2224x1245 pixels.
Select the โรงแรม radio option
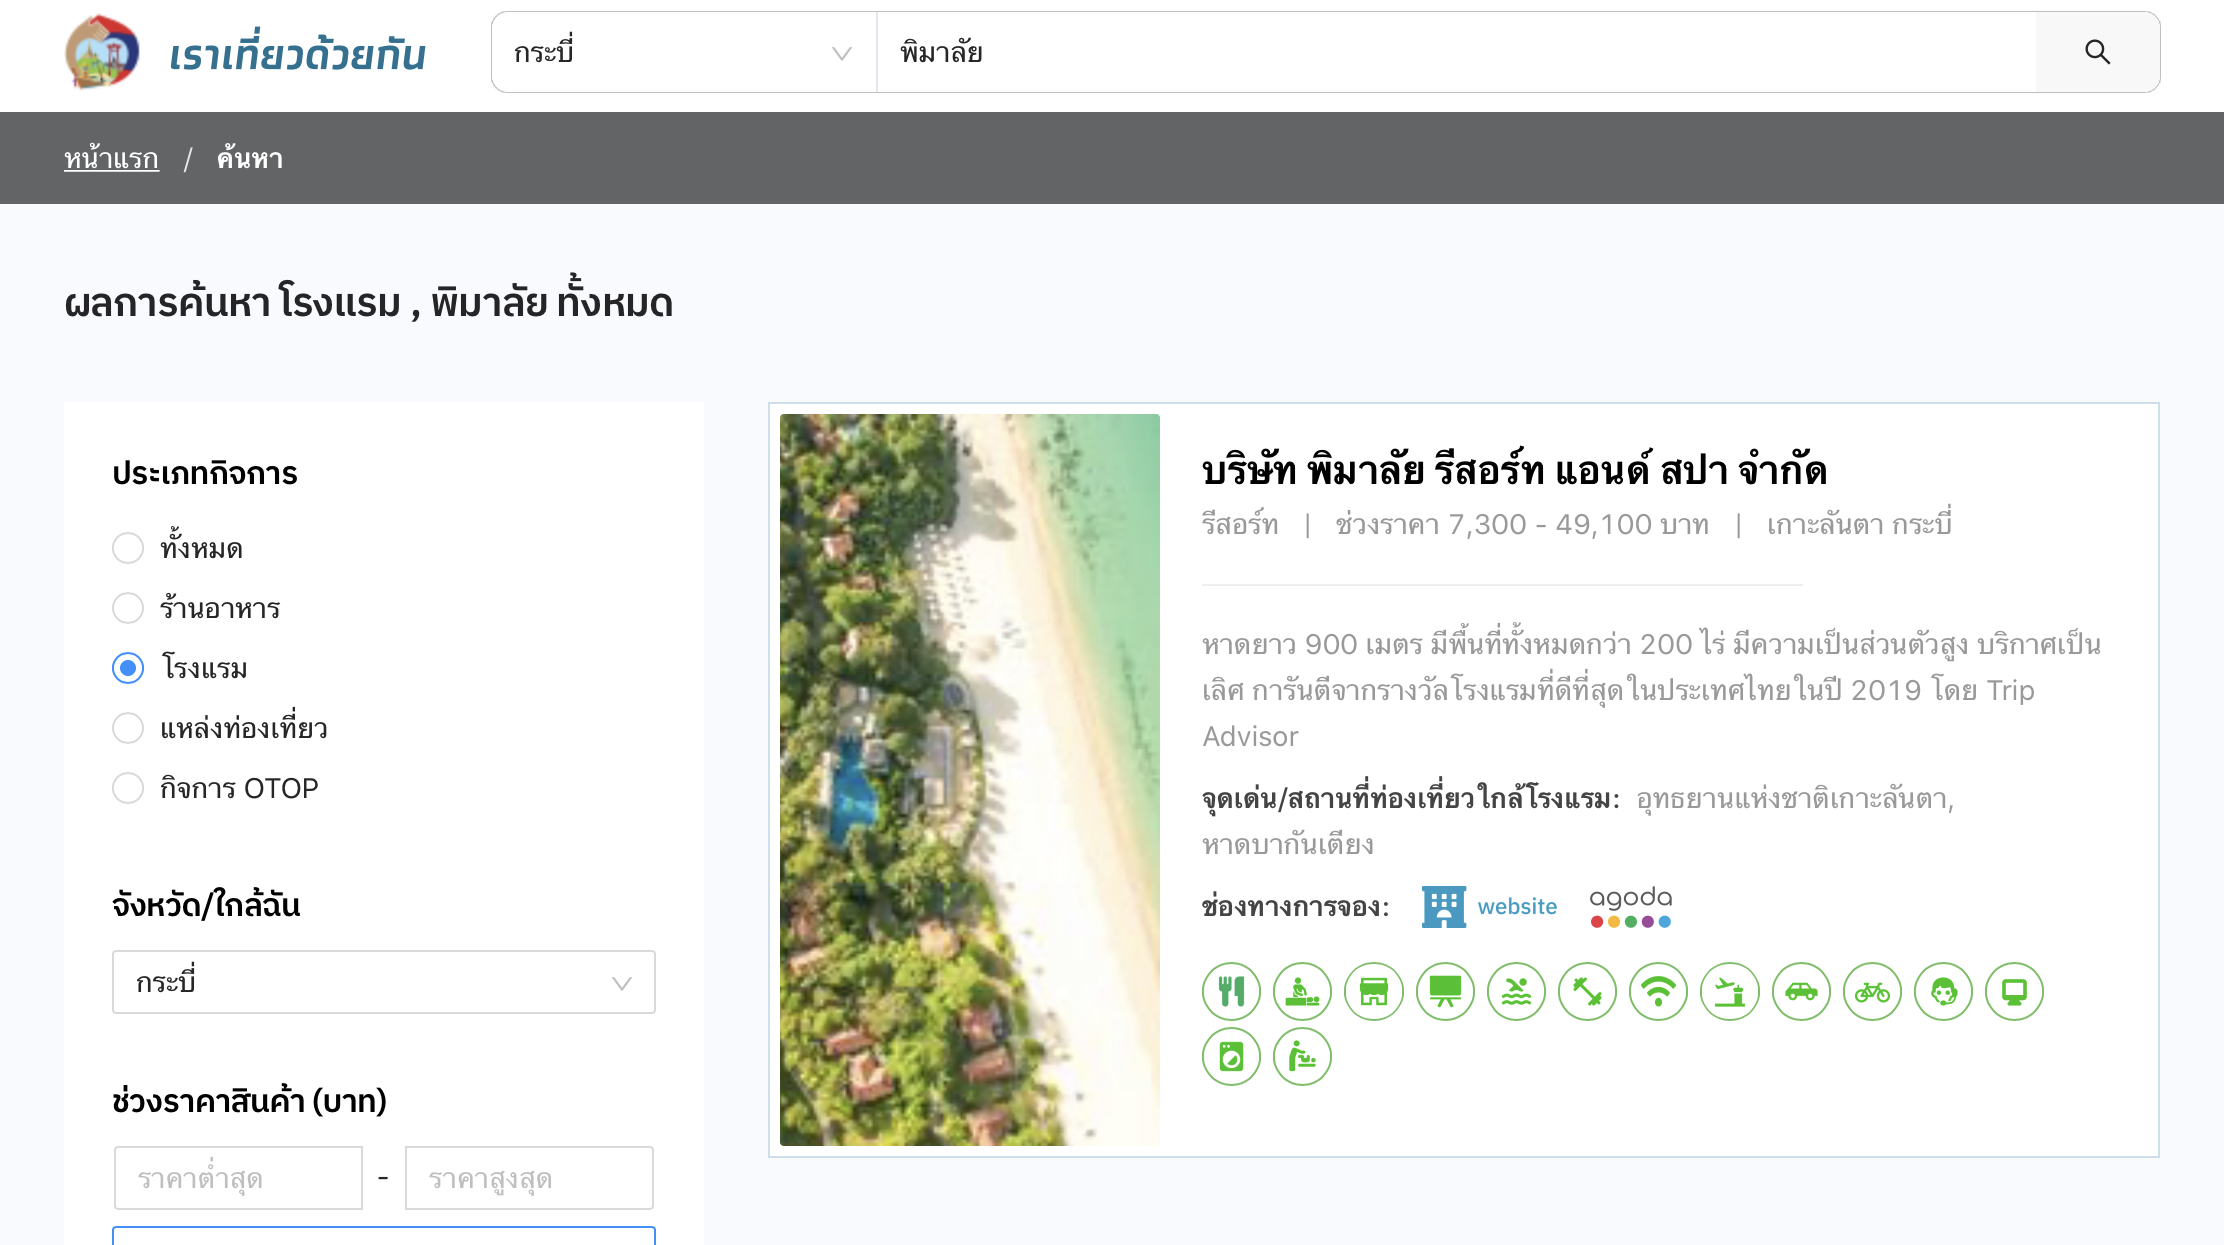pos(128,668)
